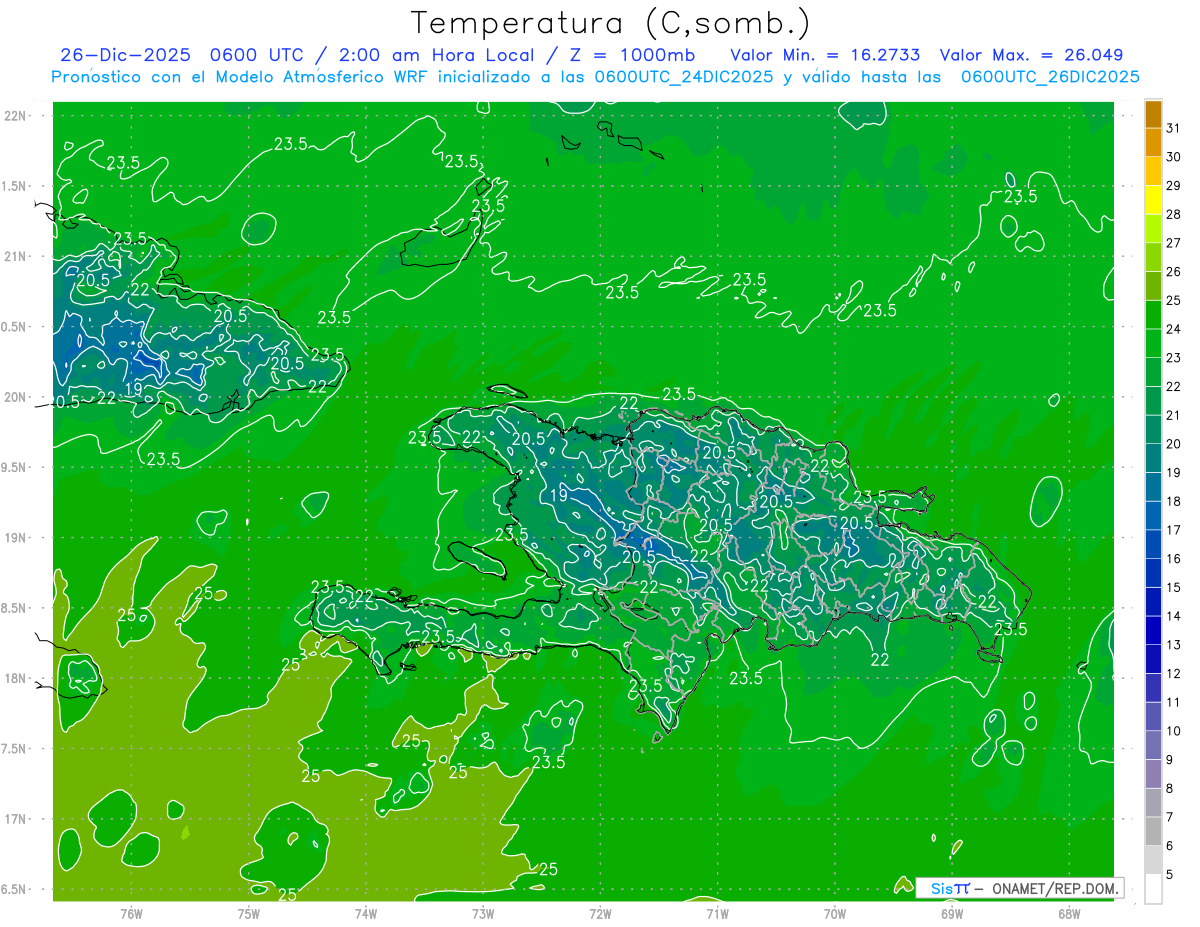Click the longitude label "73W"

[483, 914]
